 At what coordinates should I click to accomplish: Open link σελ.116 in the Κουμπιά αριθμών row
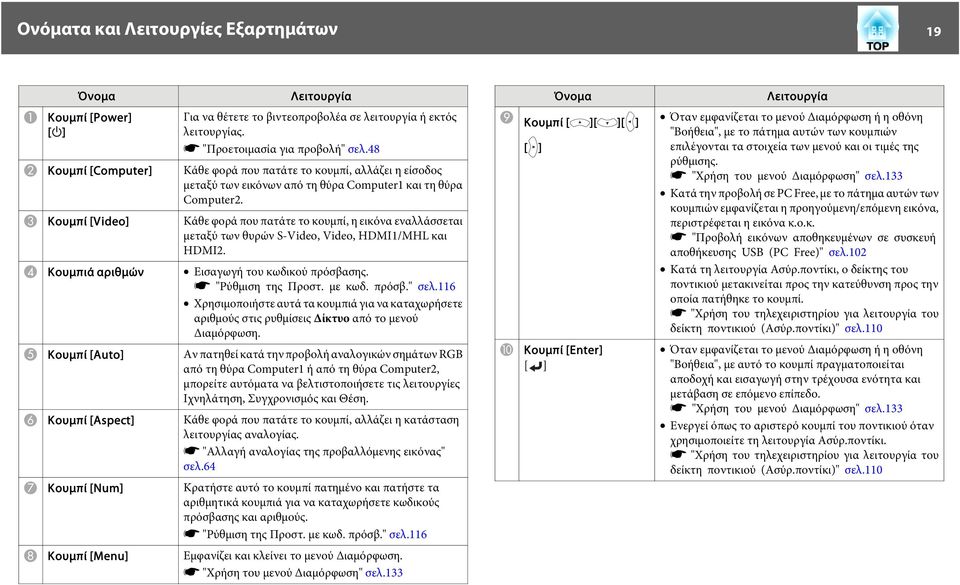[x=437, y=286]
